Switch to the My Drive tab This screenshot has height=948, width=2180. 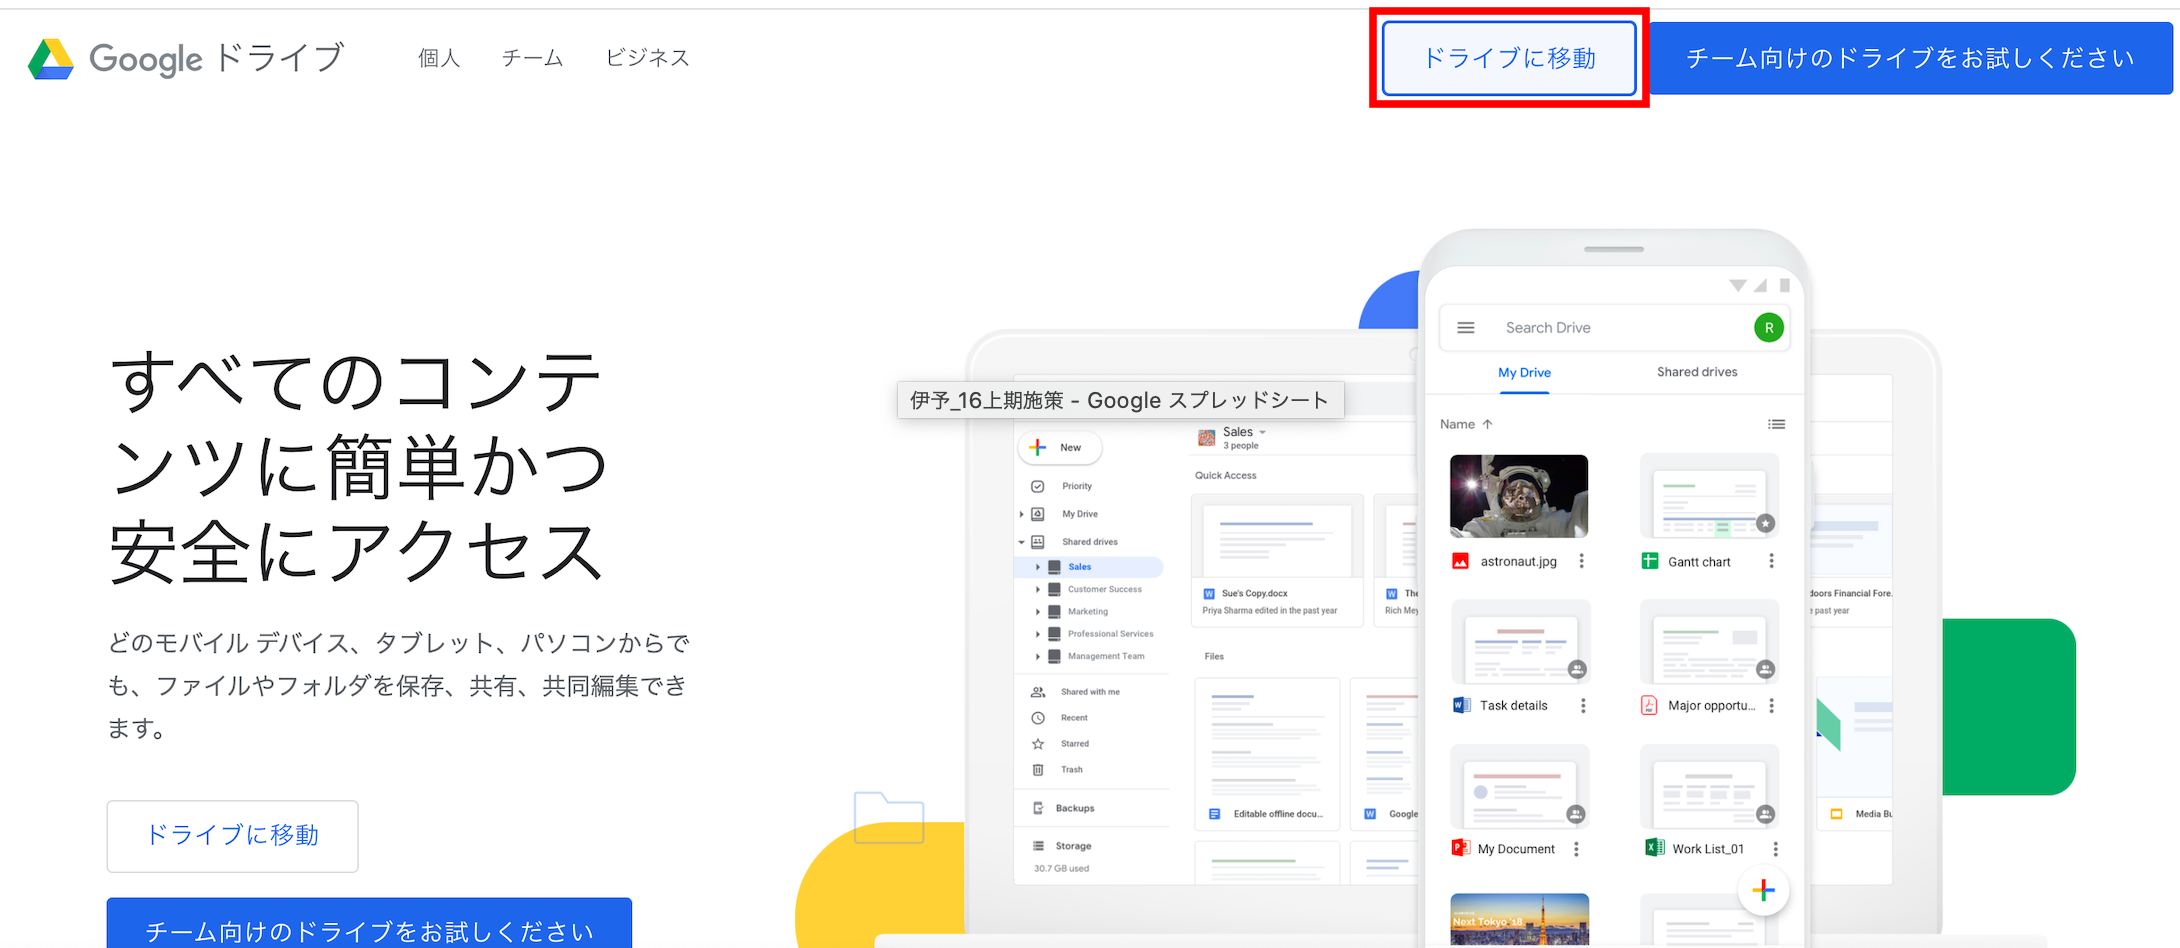coord(1524,373)
